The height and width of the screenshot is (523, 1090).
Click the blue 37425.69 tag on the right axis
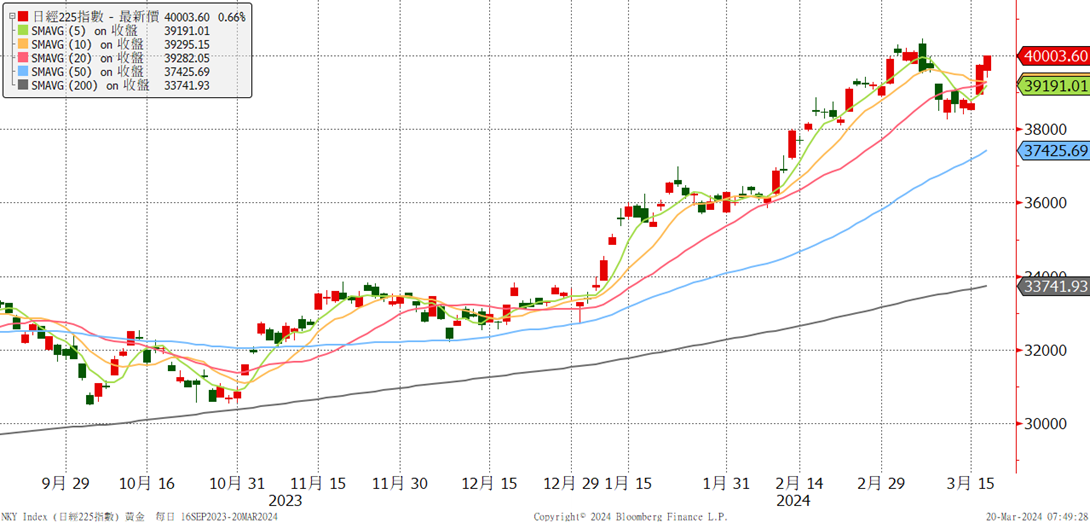(x=1053, y=150)
